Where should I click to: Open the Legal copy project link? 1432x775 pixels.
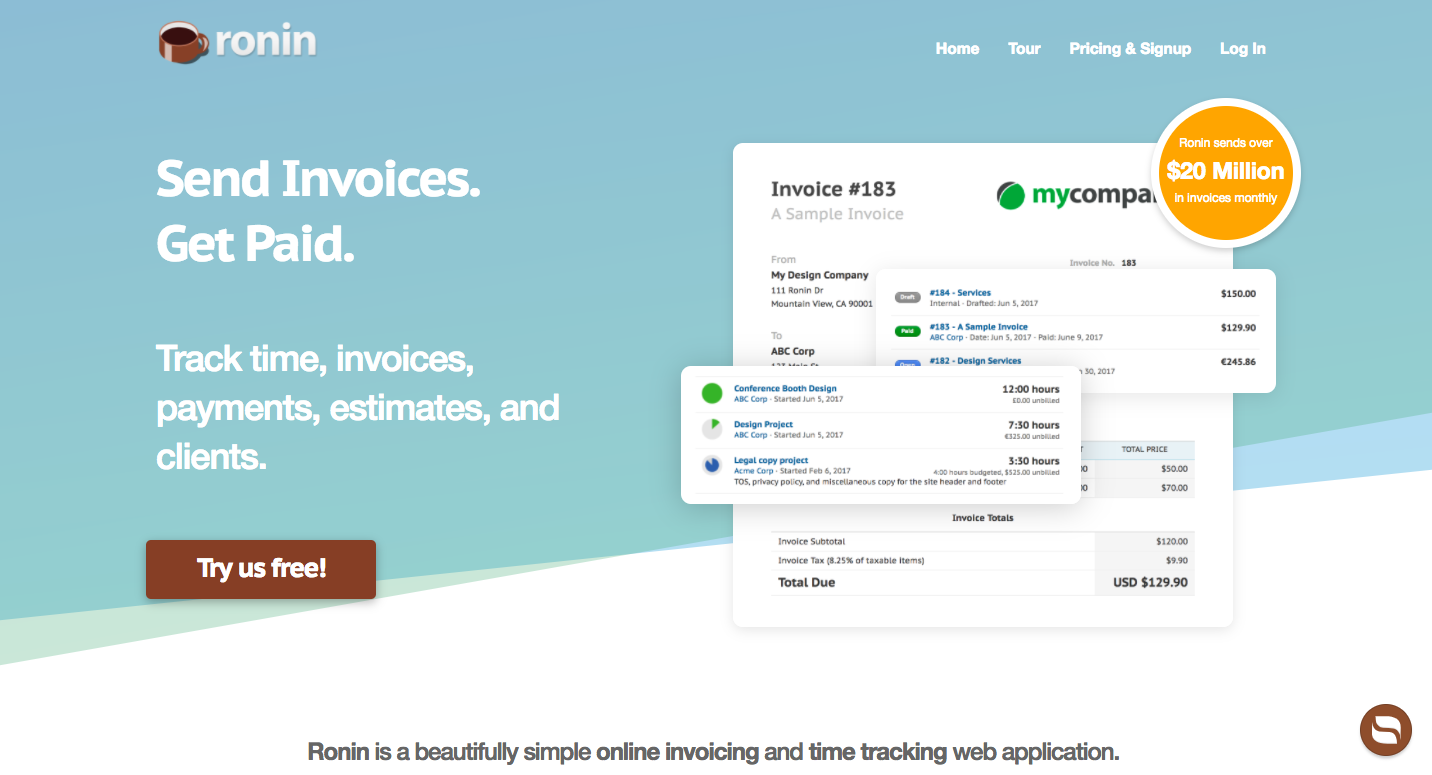[771, 460]
